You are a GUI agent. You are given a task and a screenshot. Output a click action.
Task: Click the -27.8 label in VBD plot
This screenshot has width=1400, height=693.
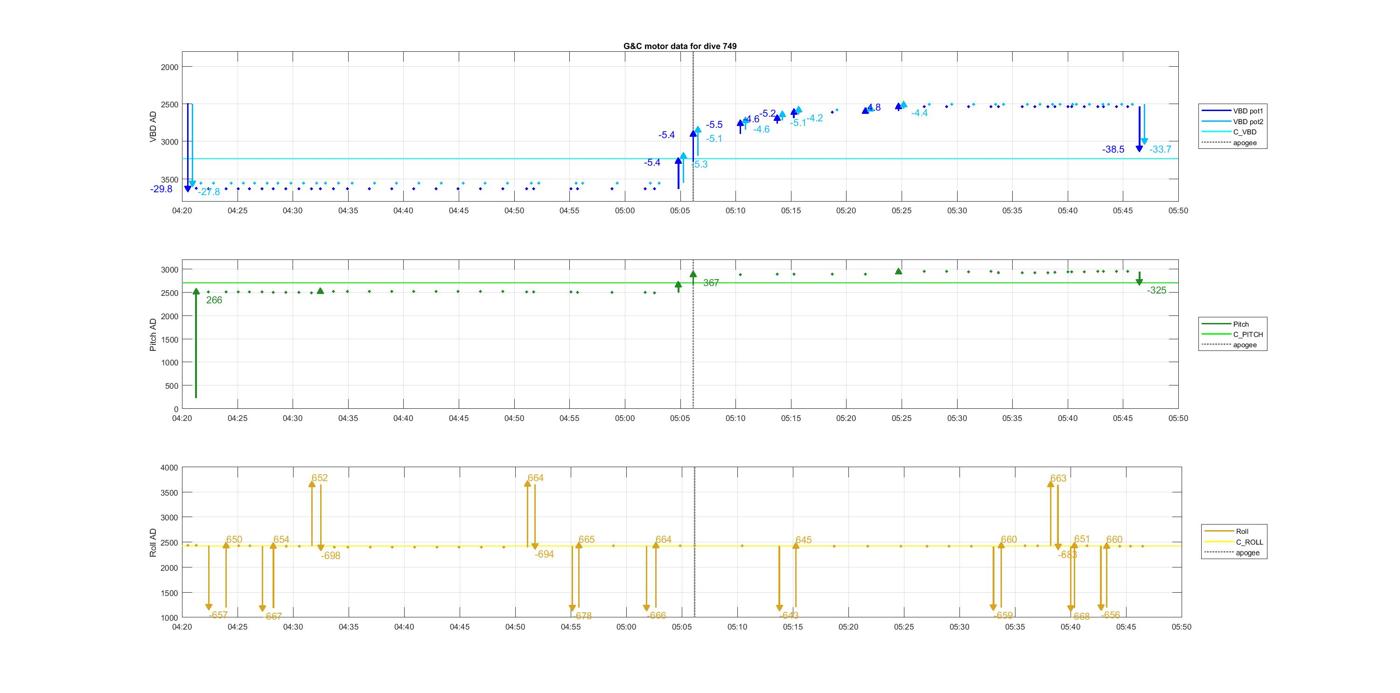(209, 192)
